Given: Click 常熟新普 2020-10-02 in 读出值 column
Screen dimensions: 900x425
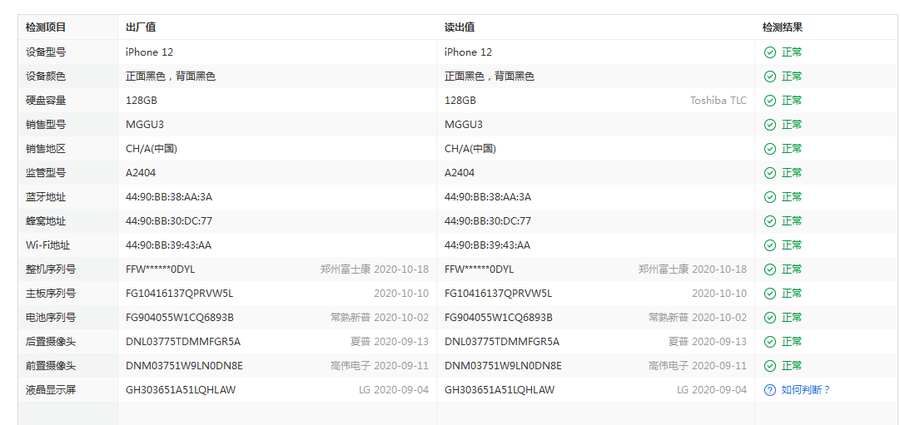Looking at the screenshot, I should click(697, 318).
